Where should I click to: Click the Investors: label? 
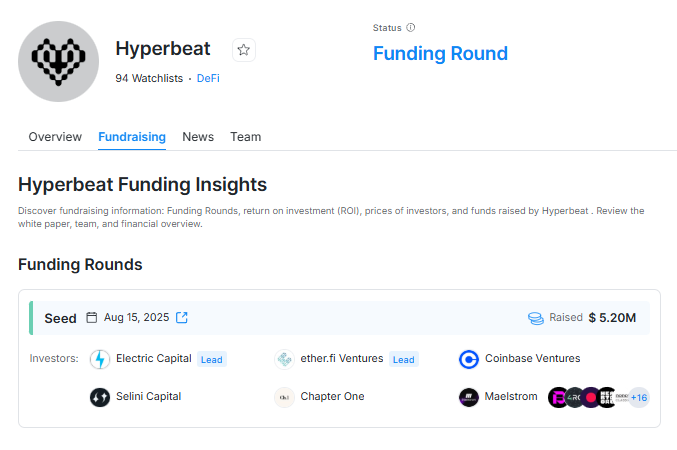(x=54, y=358)
